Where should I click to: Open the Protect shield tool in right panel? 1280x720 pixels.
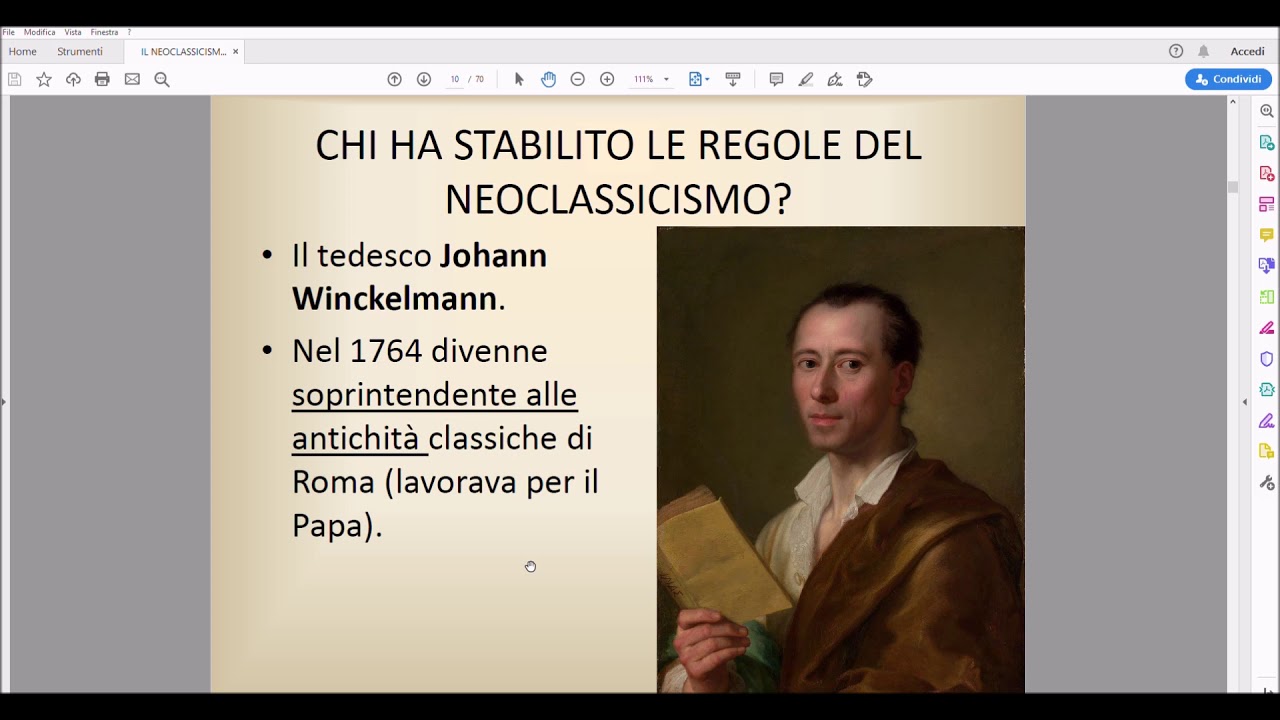[x=1267, y=359]
